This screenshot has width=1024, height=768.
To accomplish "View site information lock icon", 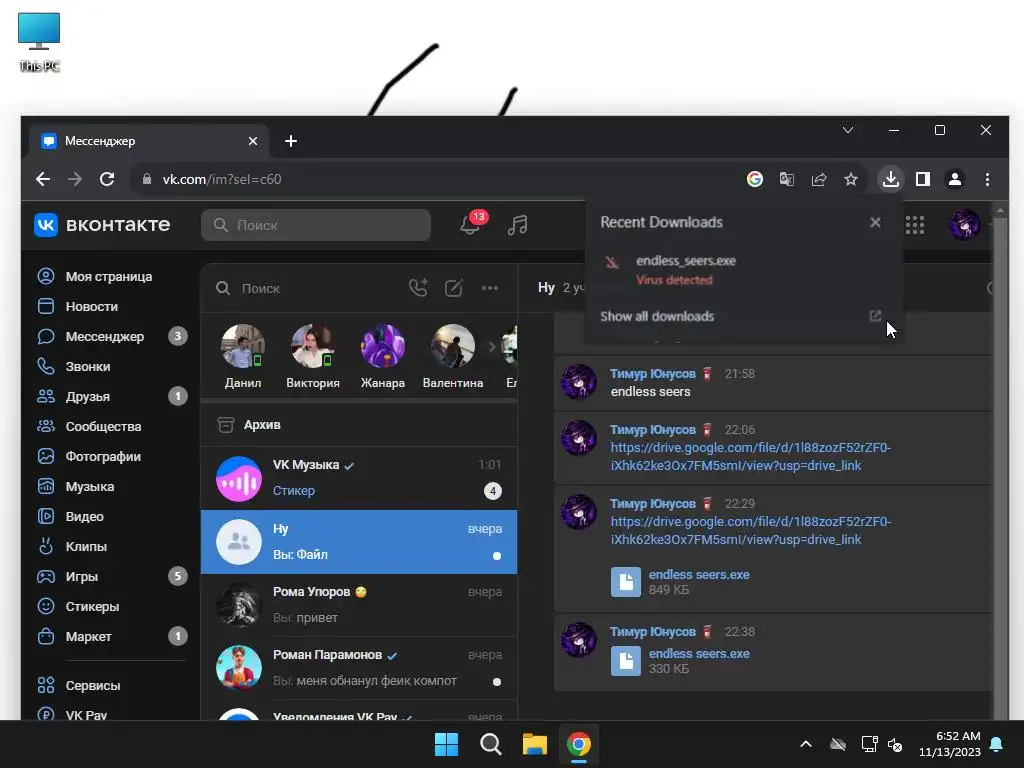I will (147, 179).
